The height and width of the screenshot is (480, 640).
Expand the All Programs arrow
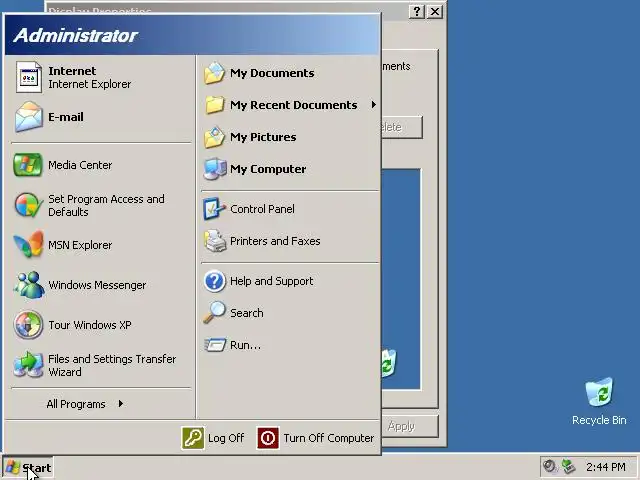(x=121, y=404)
